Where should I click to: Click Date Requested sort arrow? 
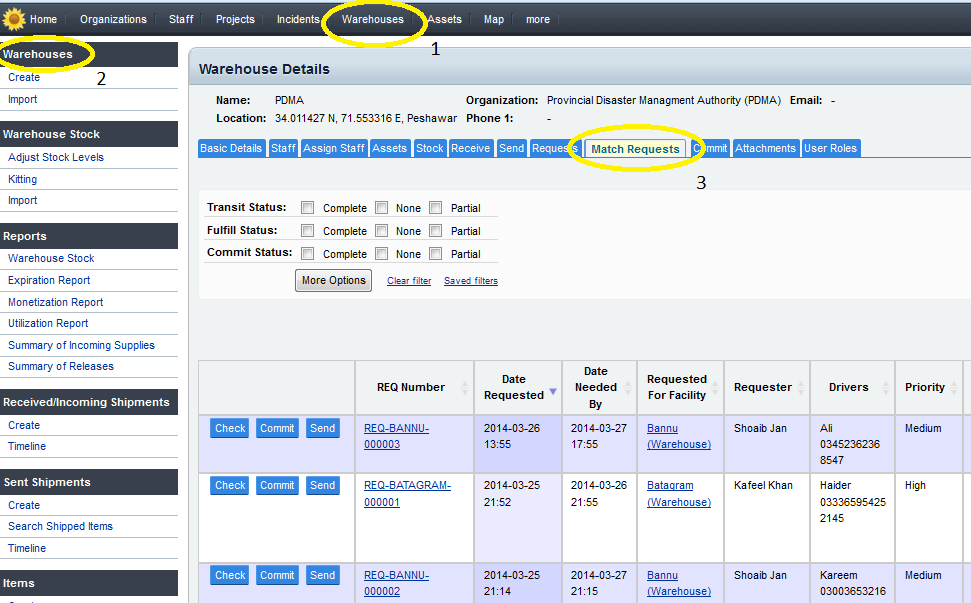pyautogui.click(x=552, y=393)
